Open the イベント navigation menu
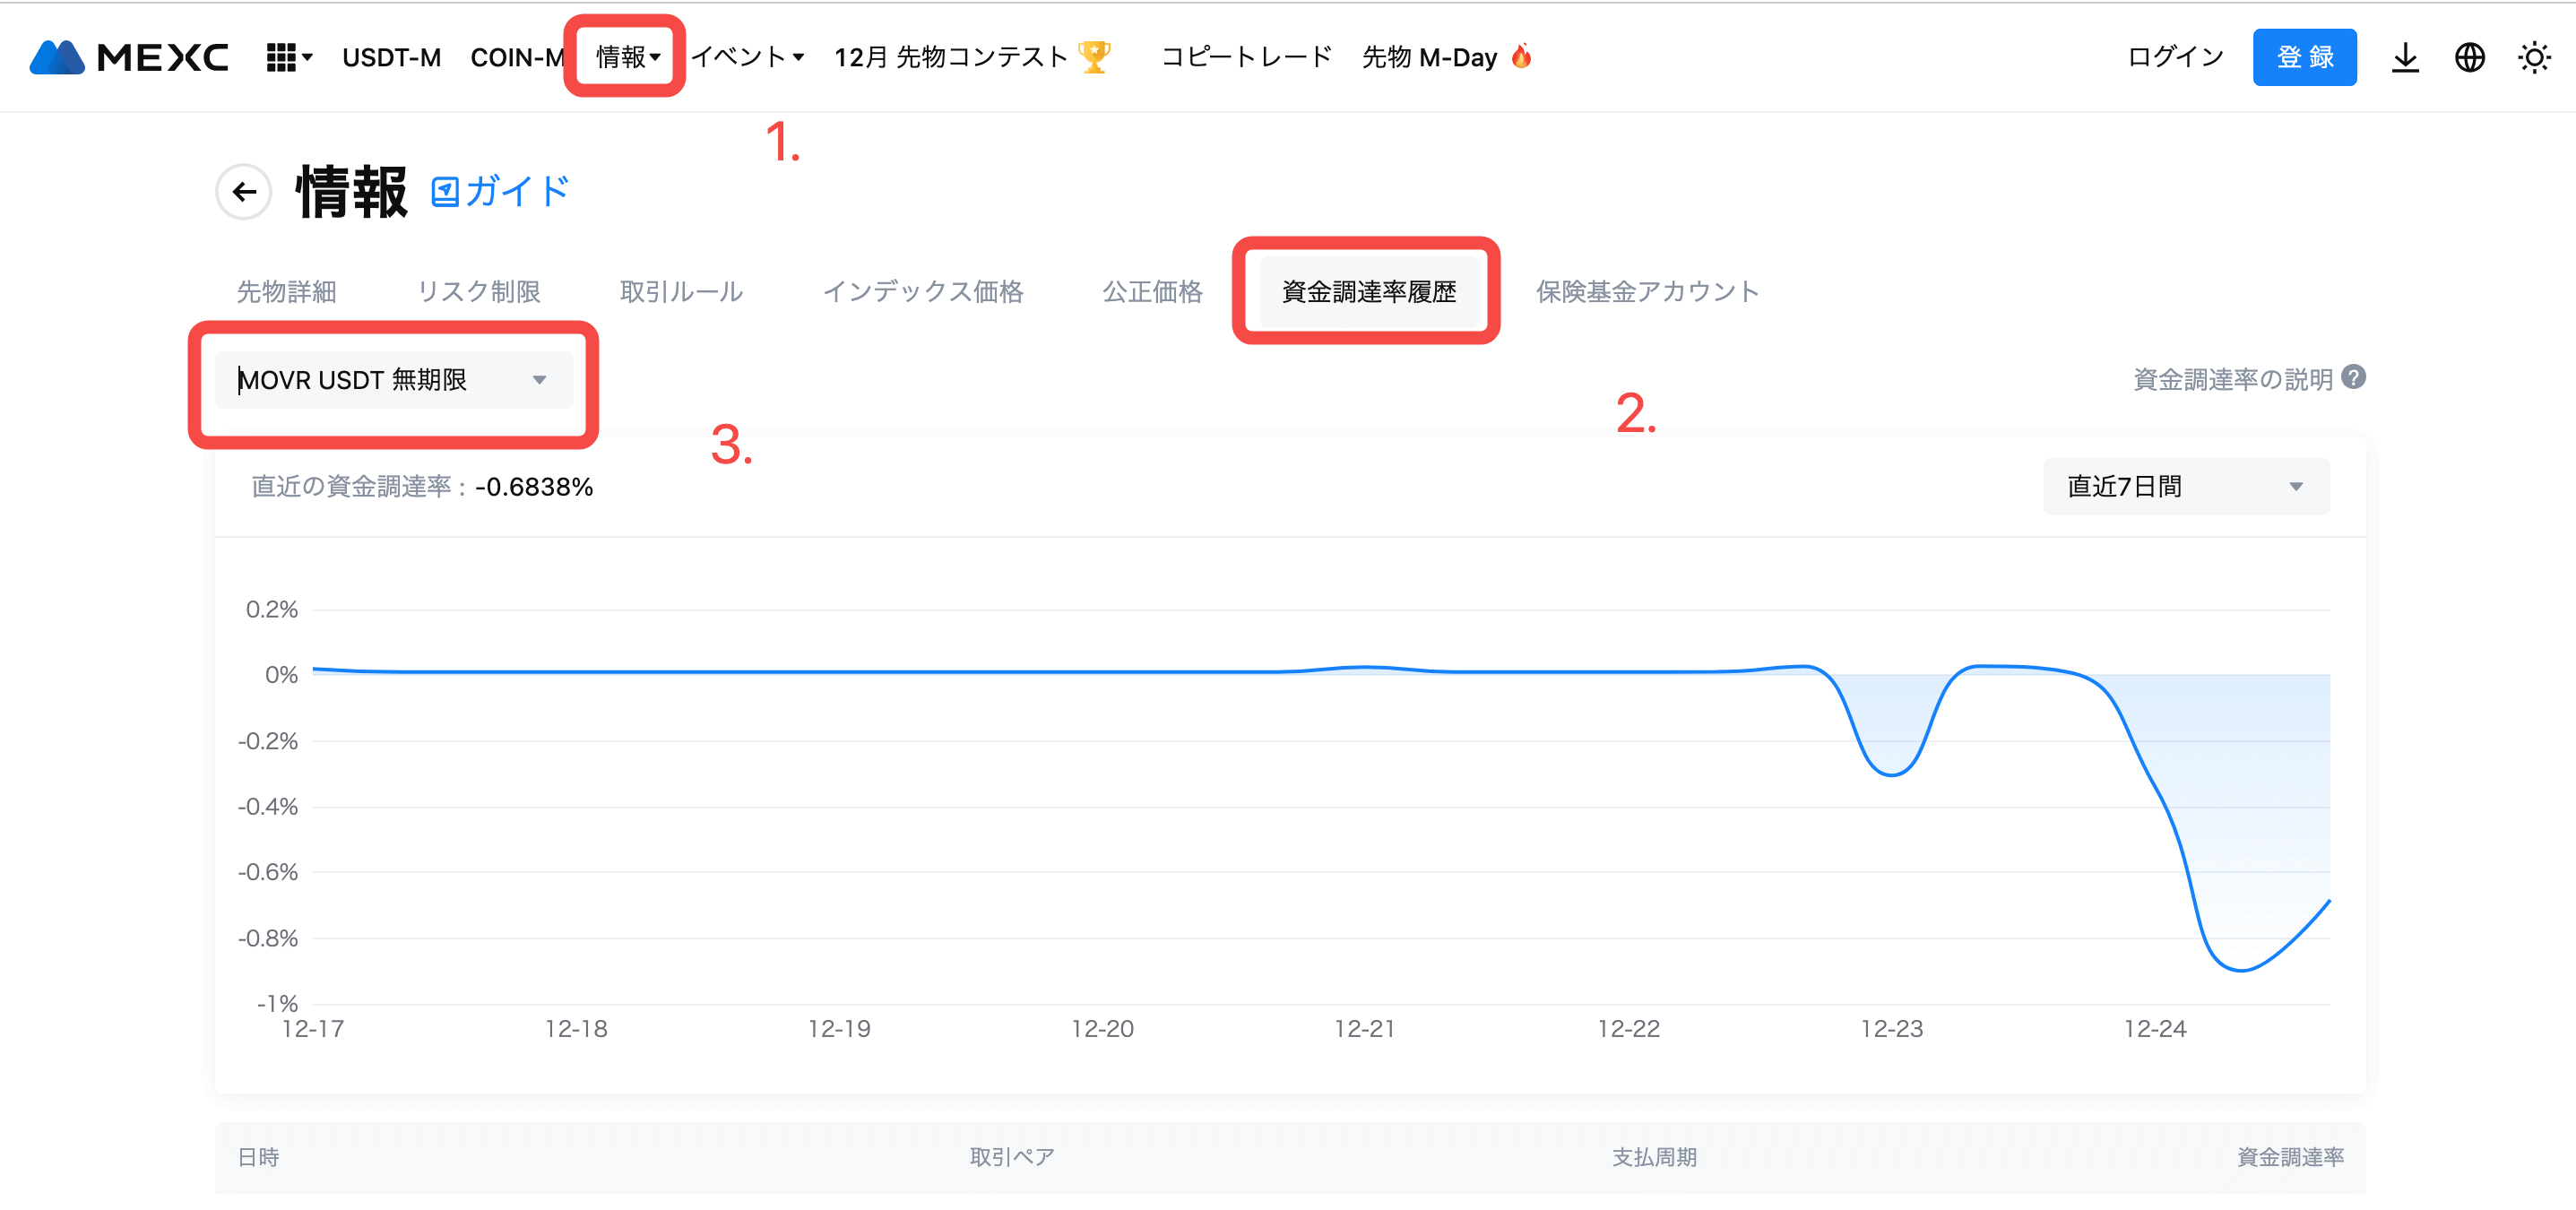Screen dimensions: 2576x1210 click(x=747, y=57)
